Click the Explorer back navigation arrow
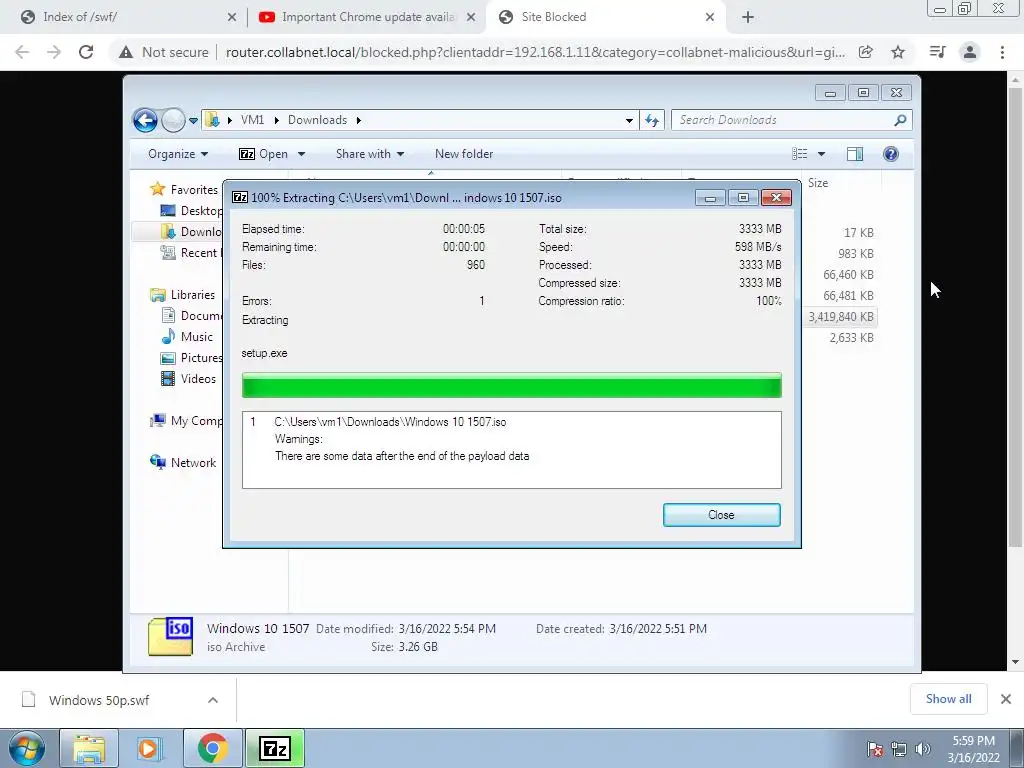This screenshot has width=1024, height=768. pos(145,120)
